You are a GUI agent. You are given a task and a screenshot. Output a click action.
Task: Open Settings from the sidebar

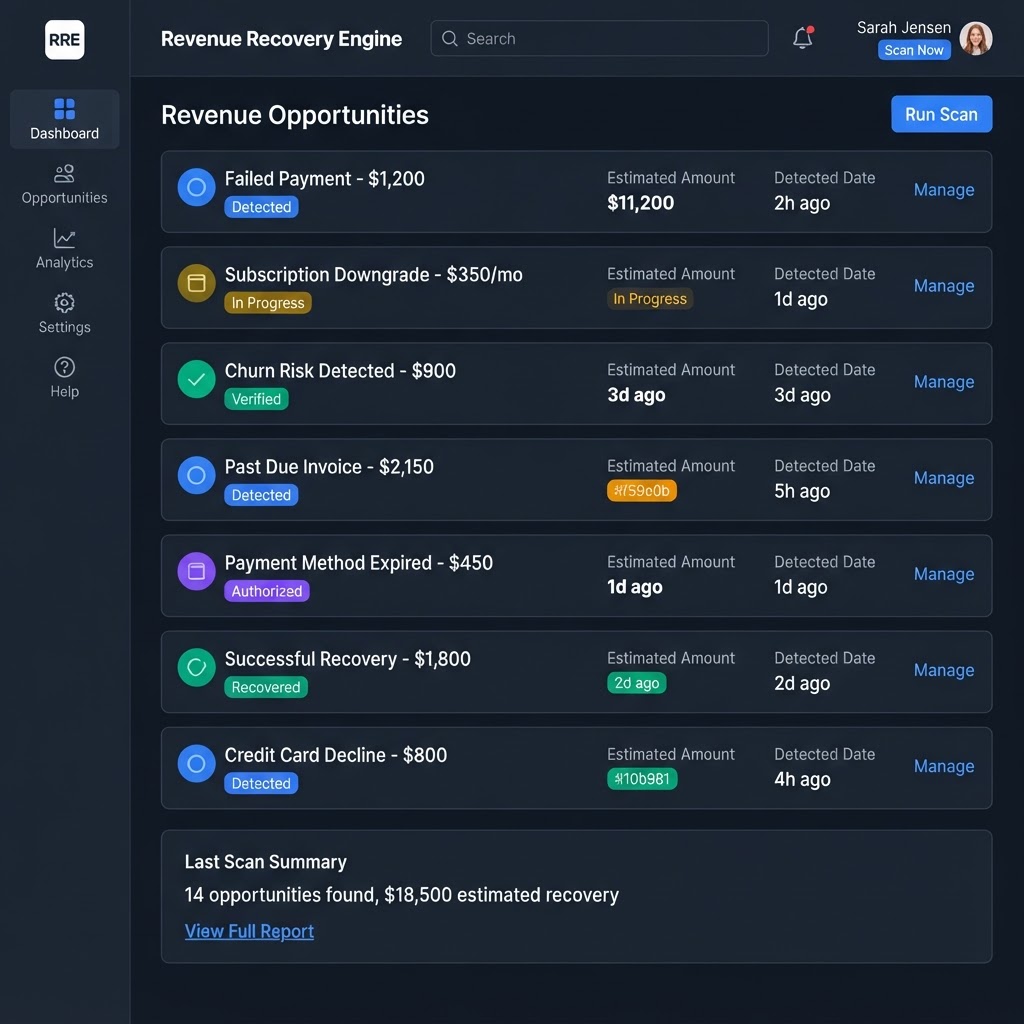[64, 313]
